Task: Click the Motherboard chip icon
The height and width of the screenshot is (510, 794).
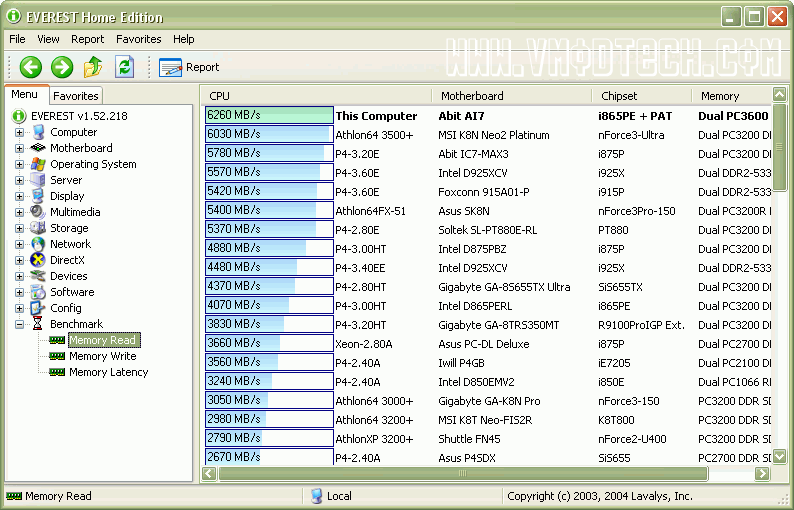Action: [x=38, y=148]
